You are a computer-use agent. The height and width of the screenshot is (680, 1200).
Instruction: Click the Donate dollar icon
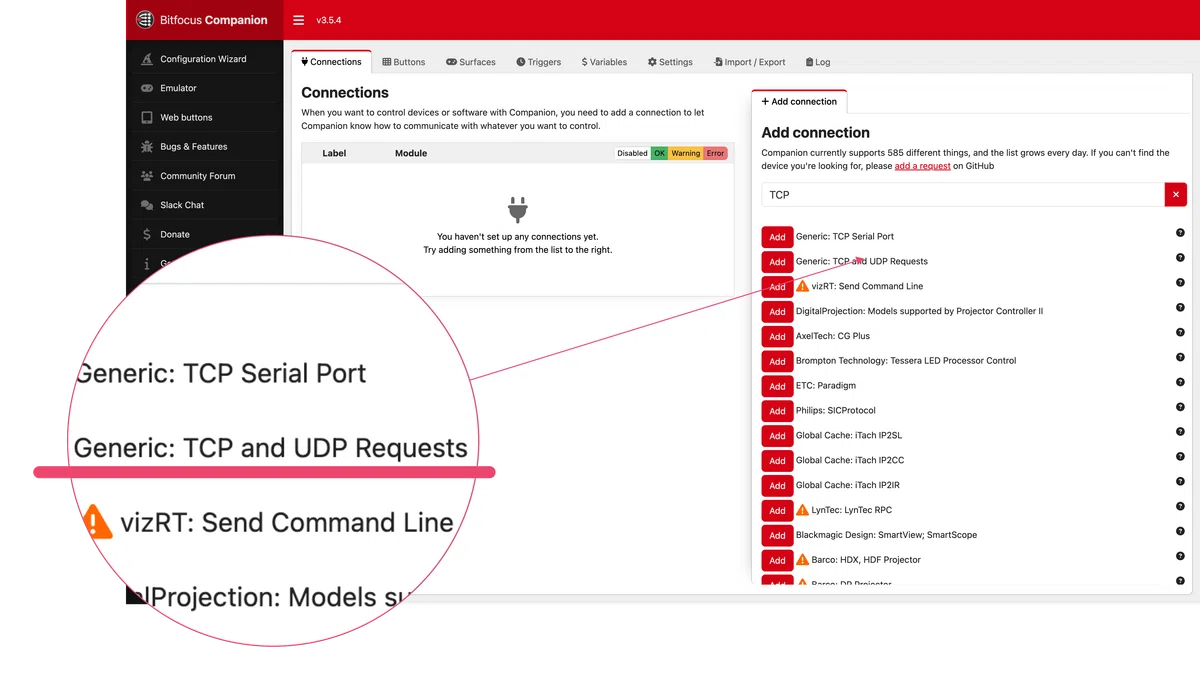tap(147, 234)
